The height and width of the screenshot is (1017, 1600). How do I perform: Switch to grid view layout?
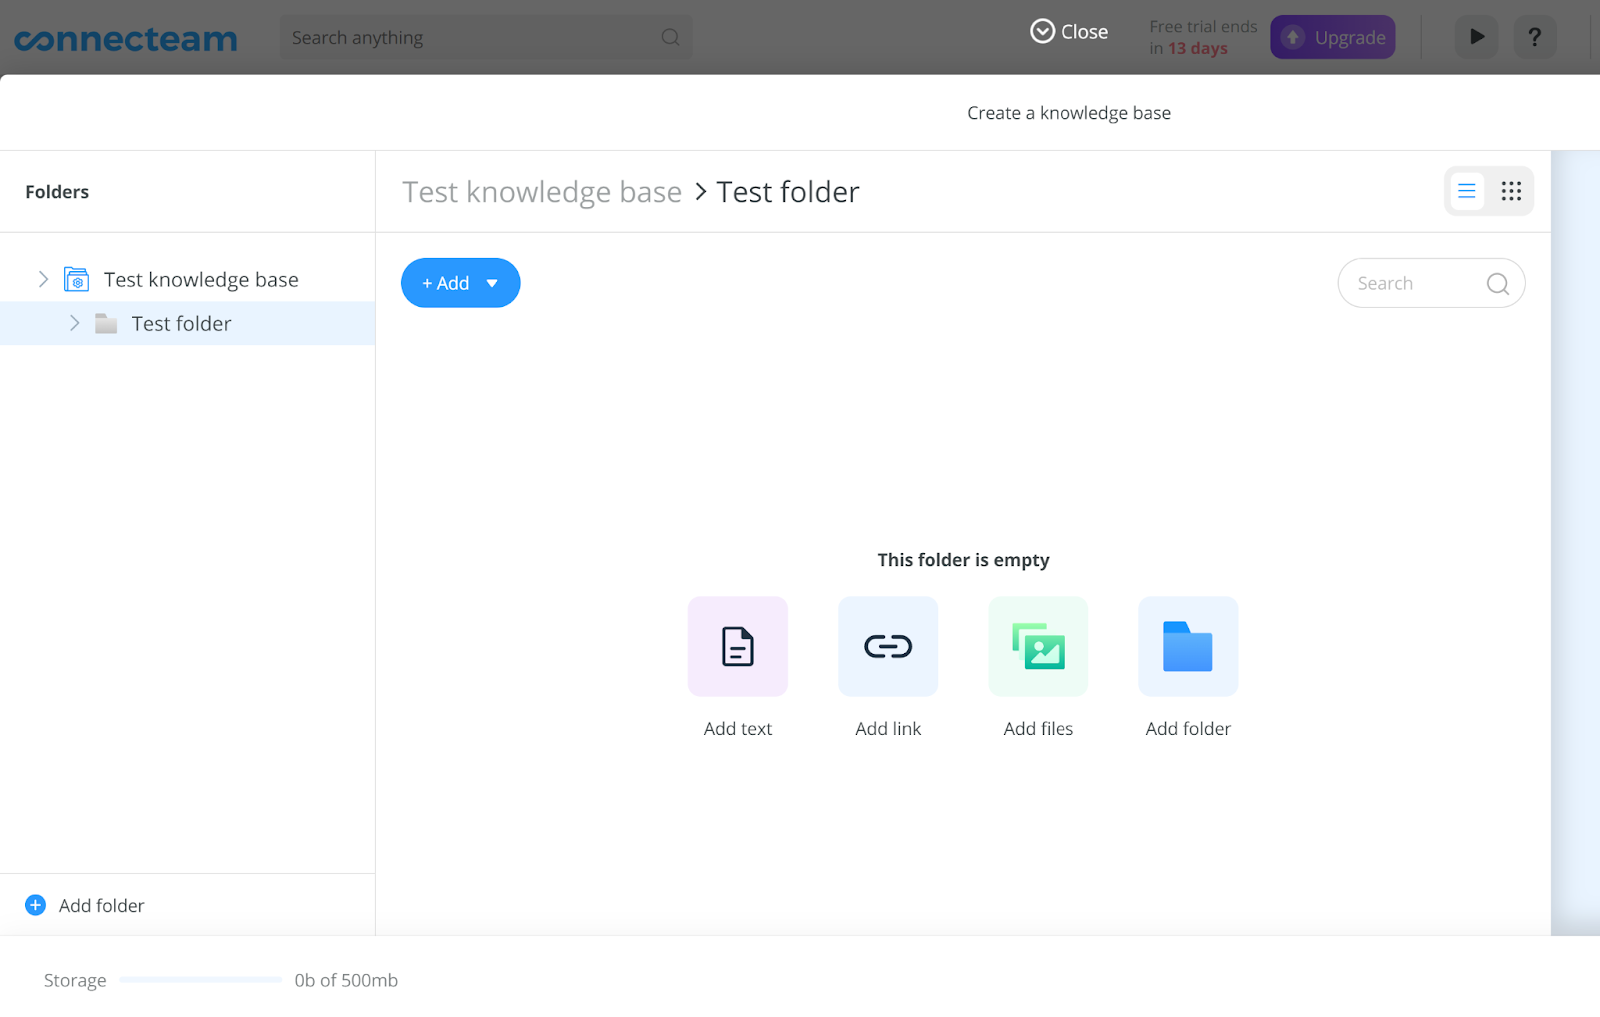[x=1511, y=191]
